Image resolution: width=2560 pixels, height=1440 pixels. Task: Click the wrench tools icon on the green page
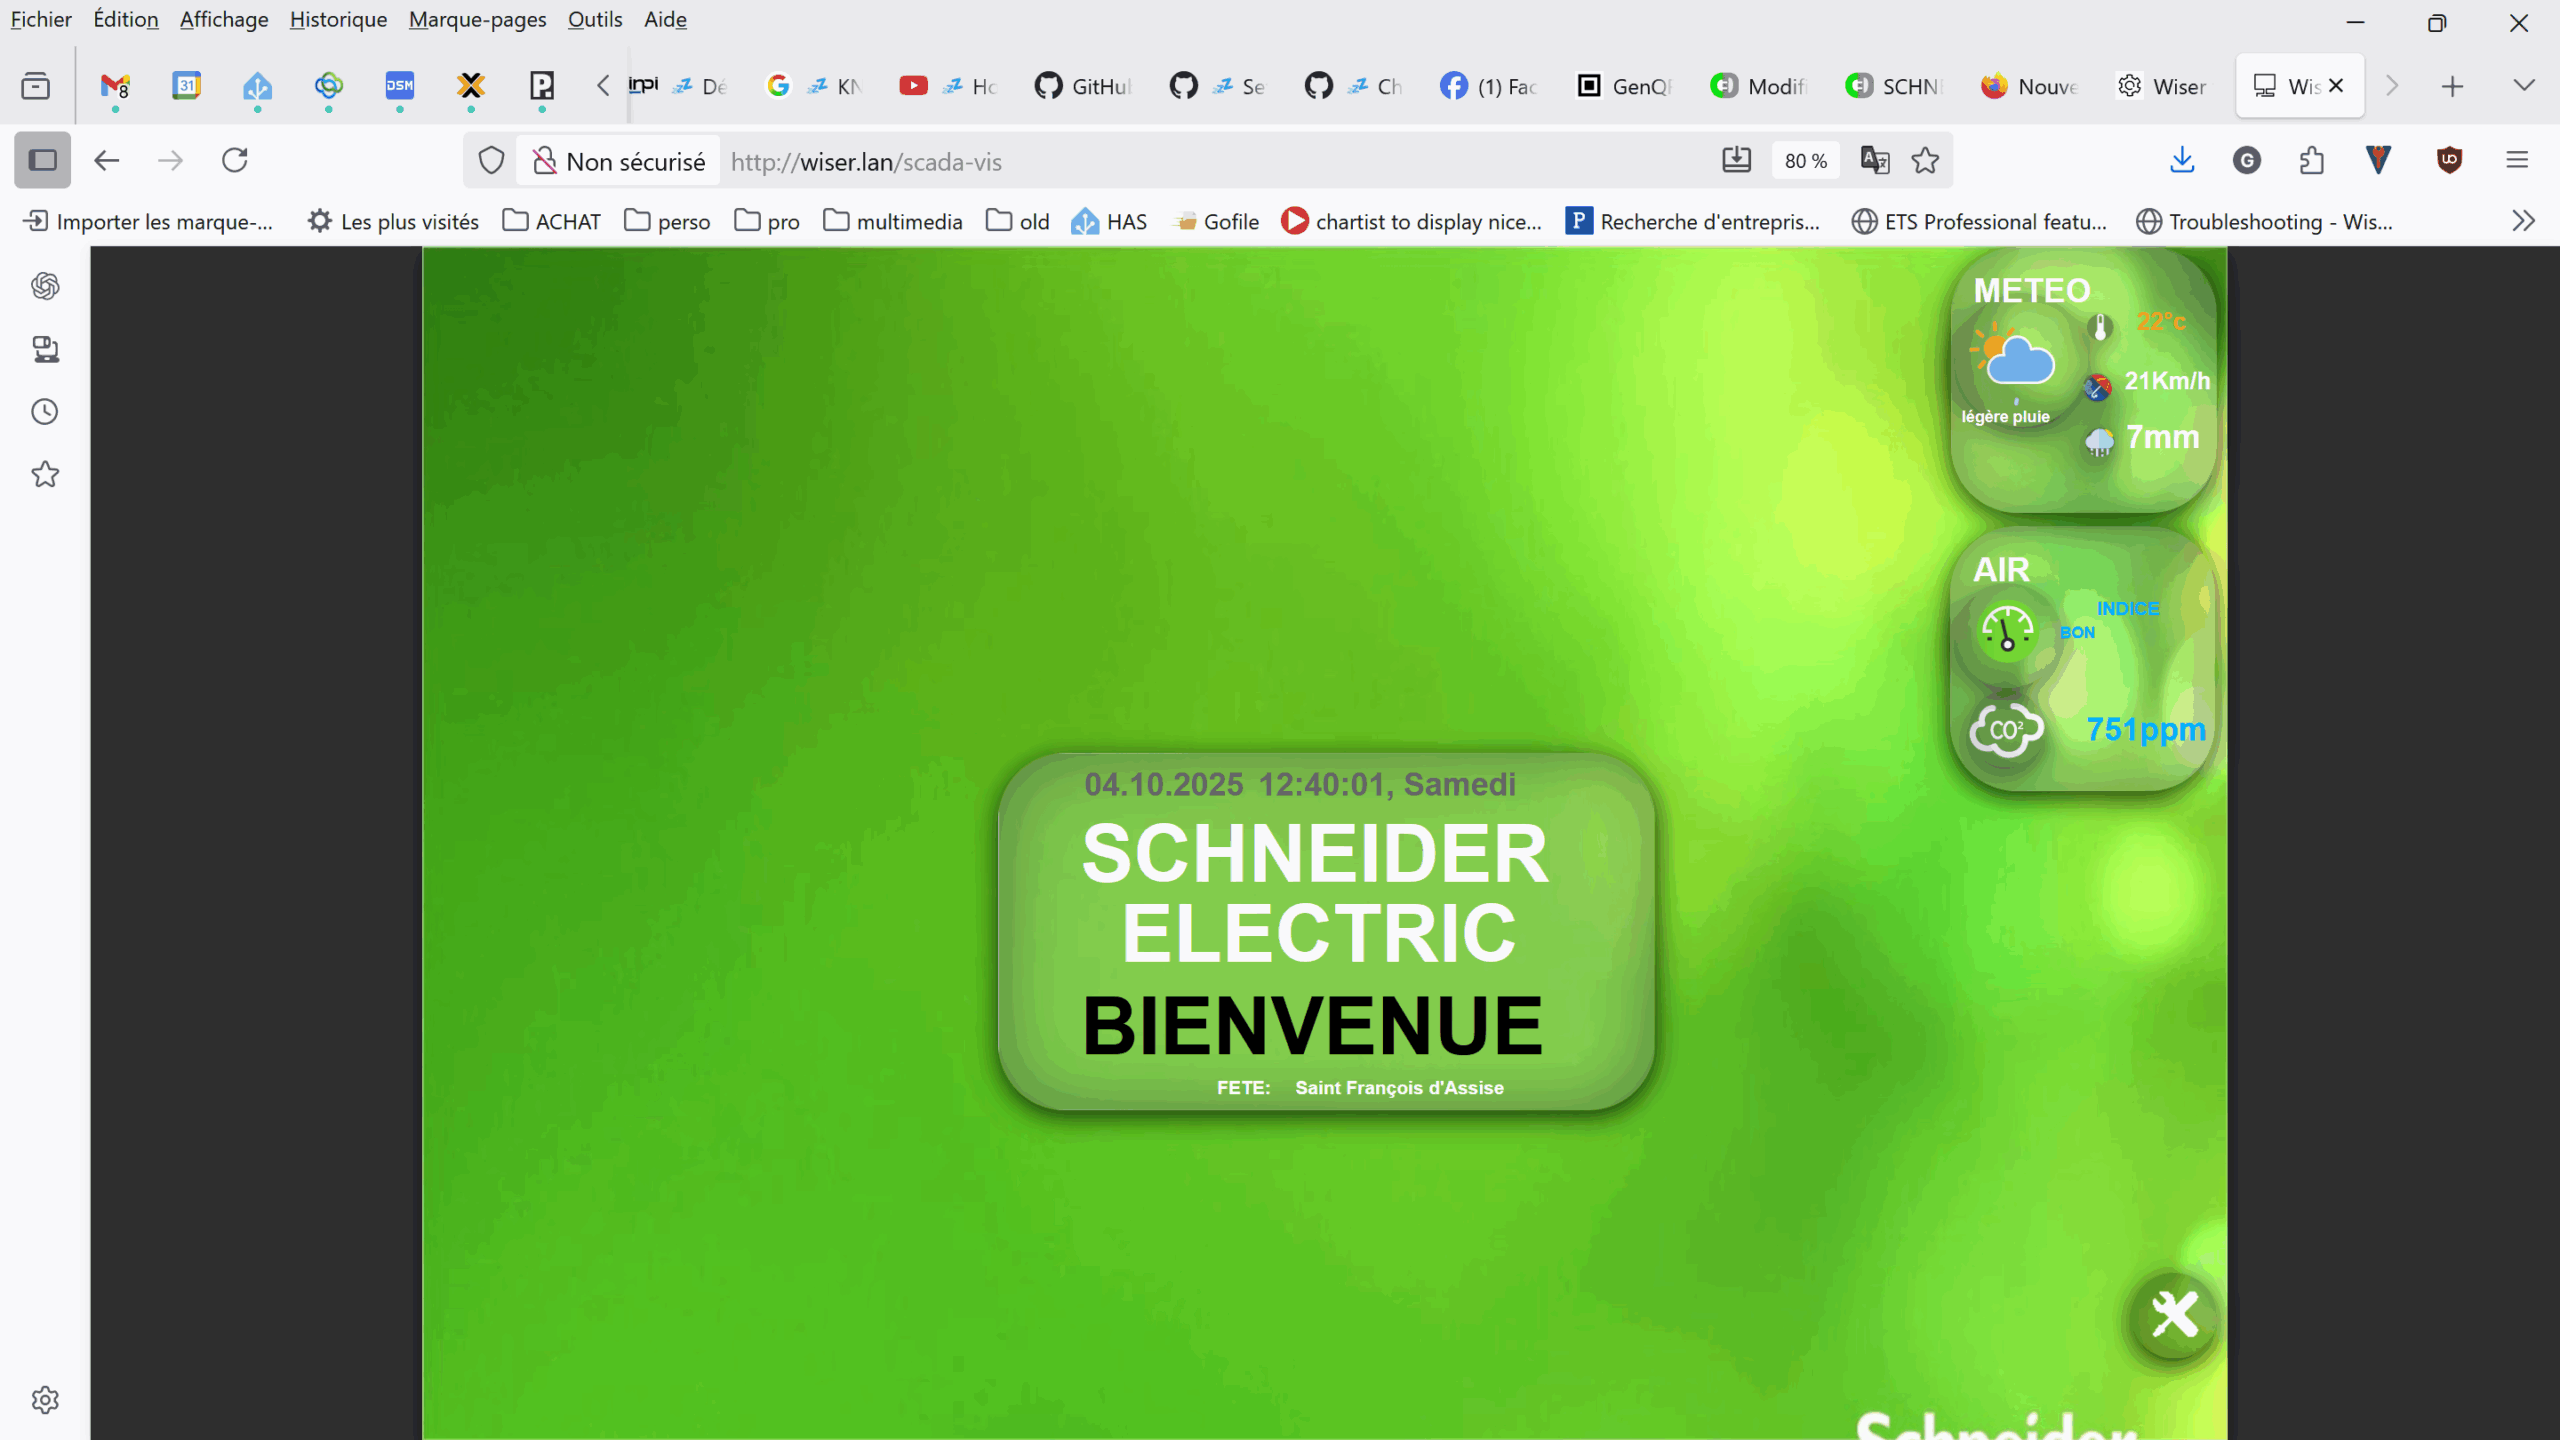coord(2174,1314)
